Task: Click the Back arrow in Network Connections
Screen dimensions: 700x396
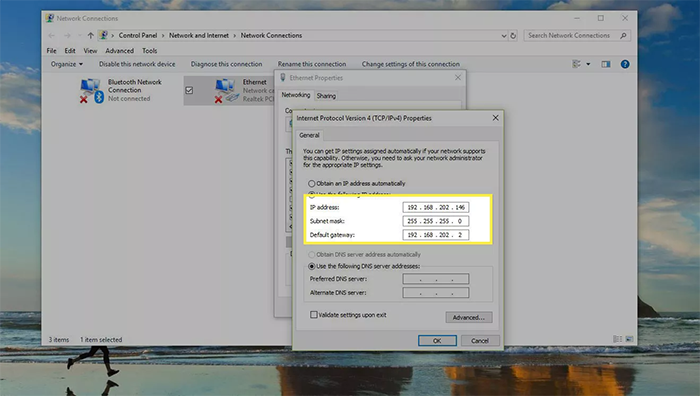Action: (x=52, y=35)
